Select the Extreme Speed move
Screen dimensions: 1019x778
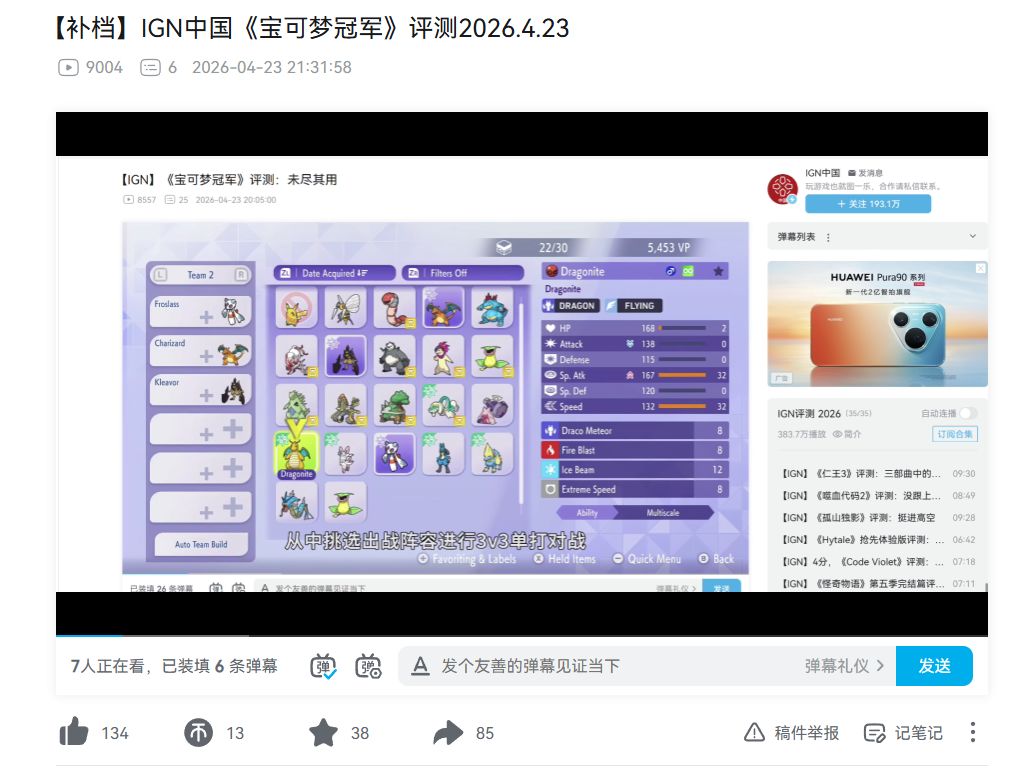pyautogui.click(x=634, y=489)
